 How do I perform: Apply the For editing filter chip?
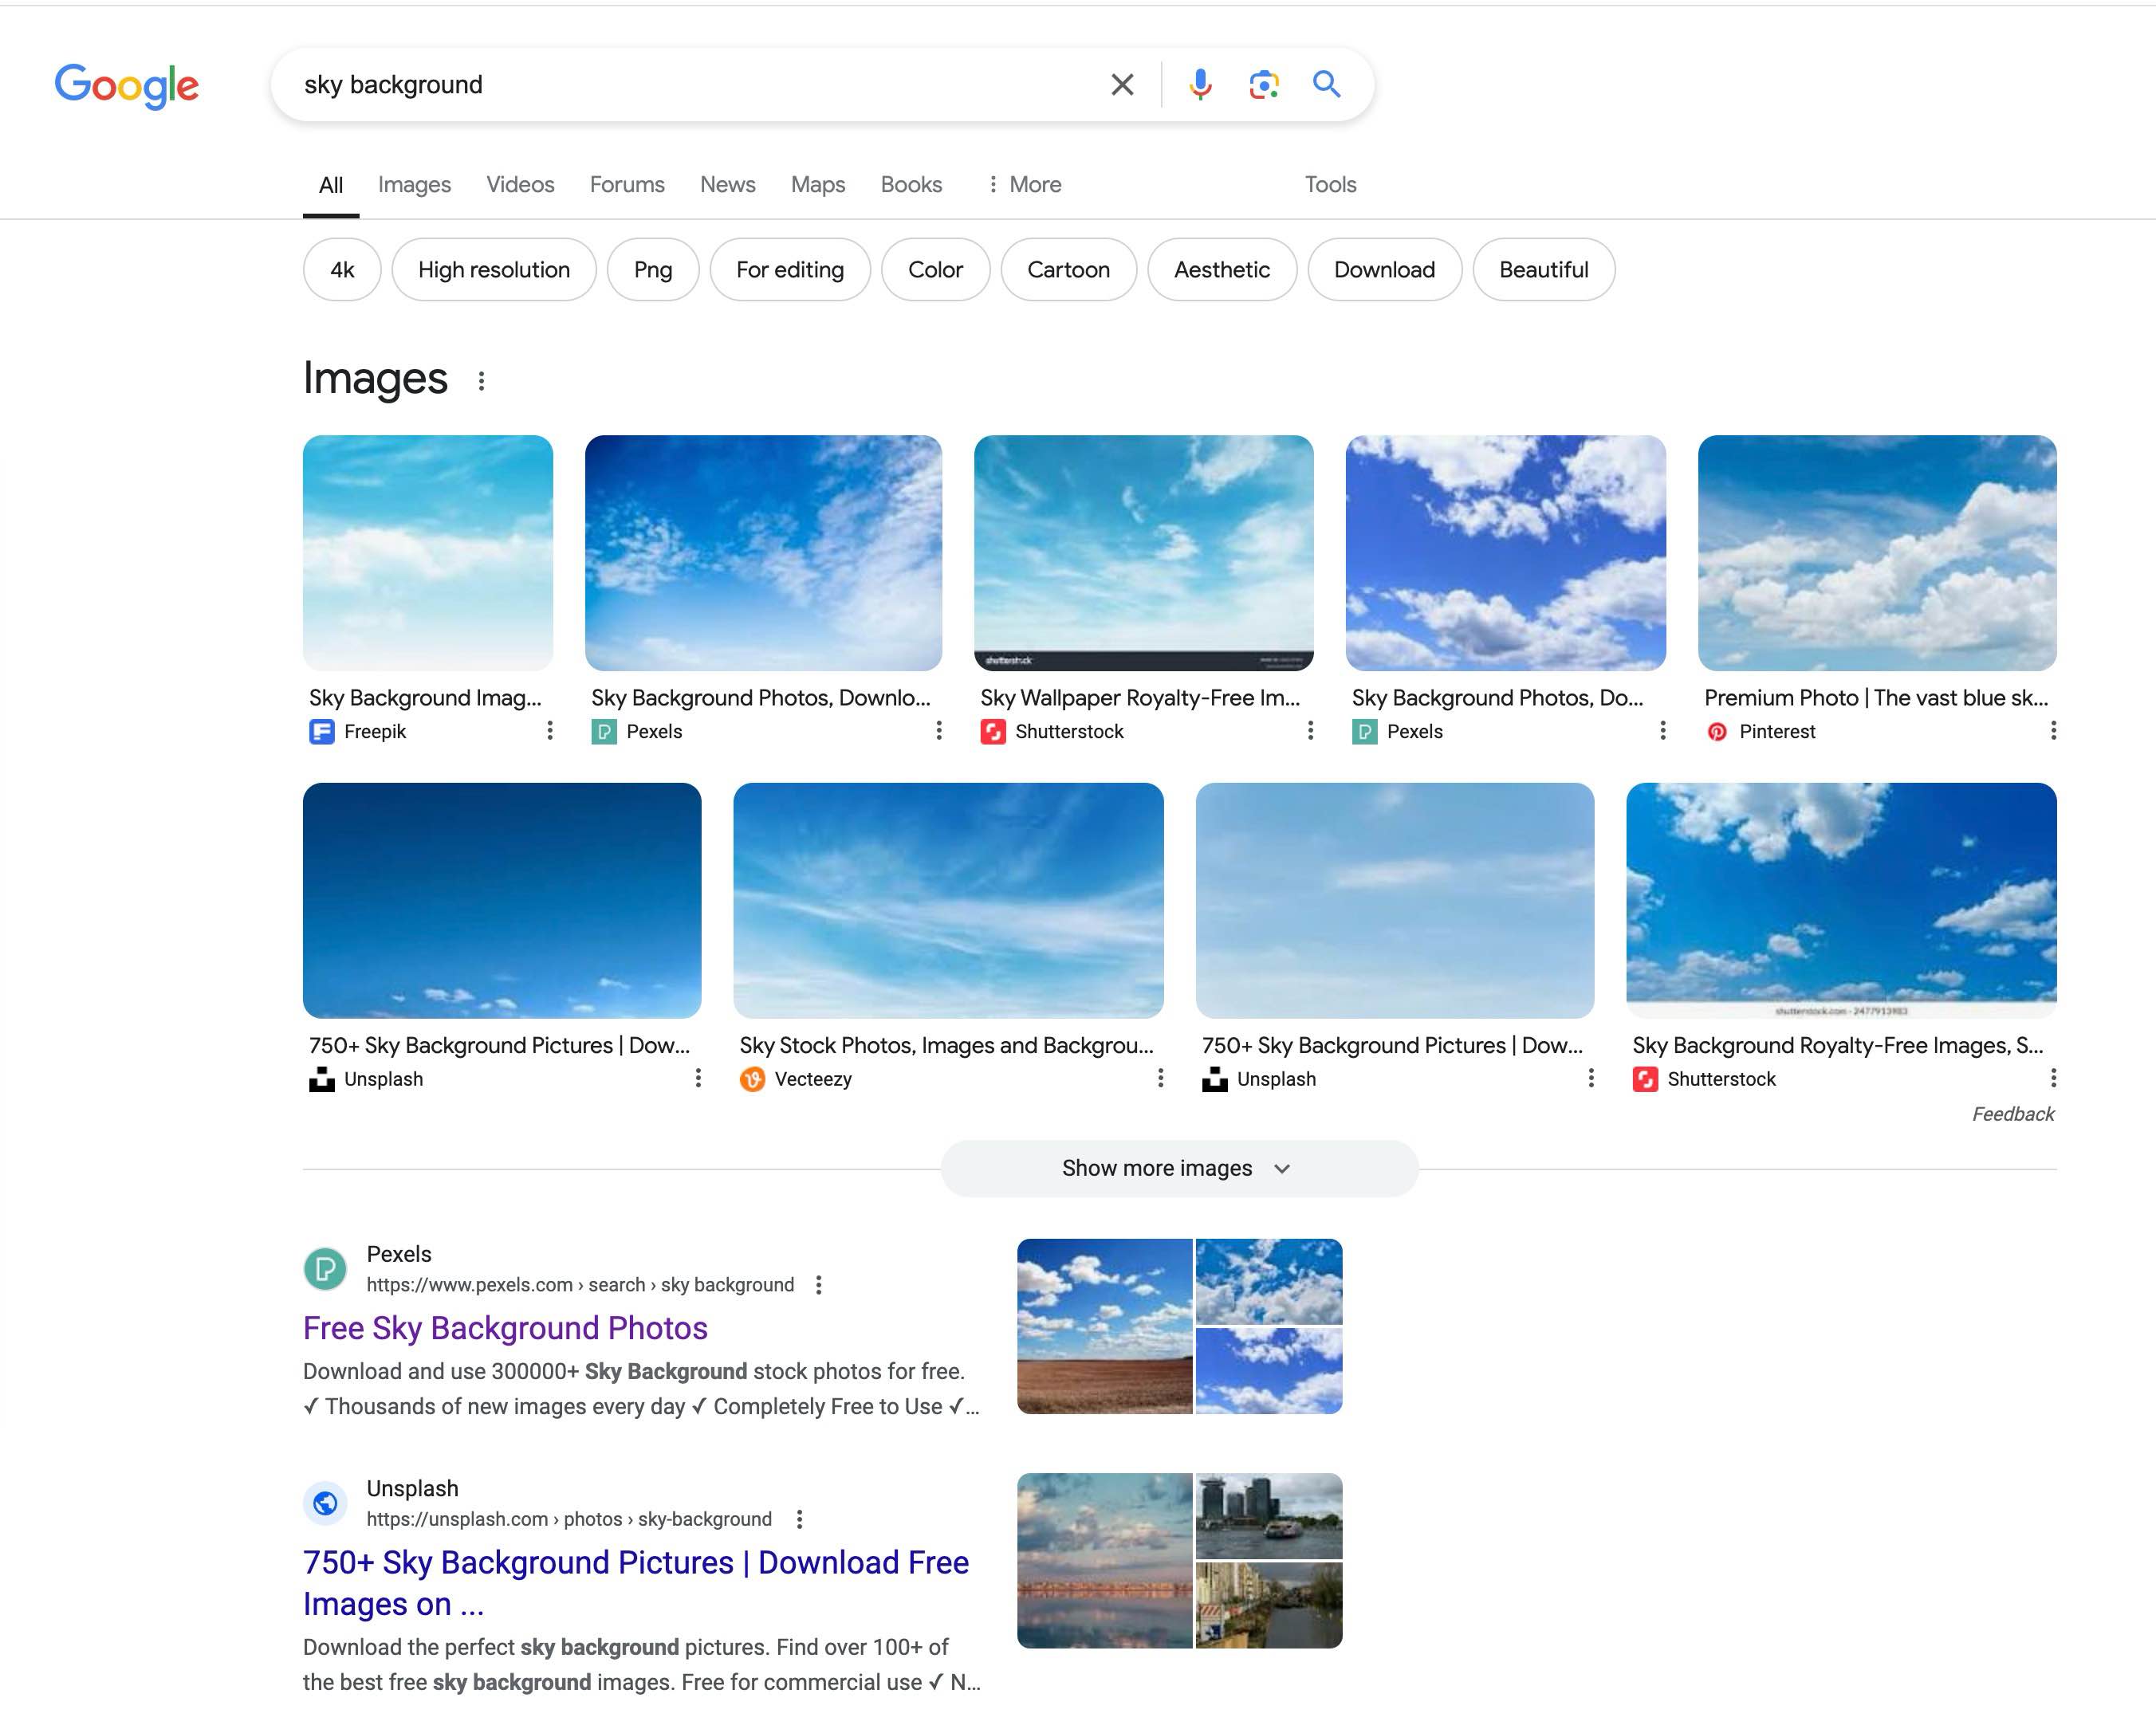coord(790,270)
